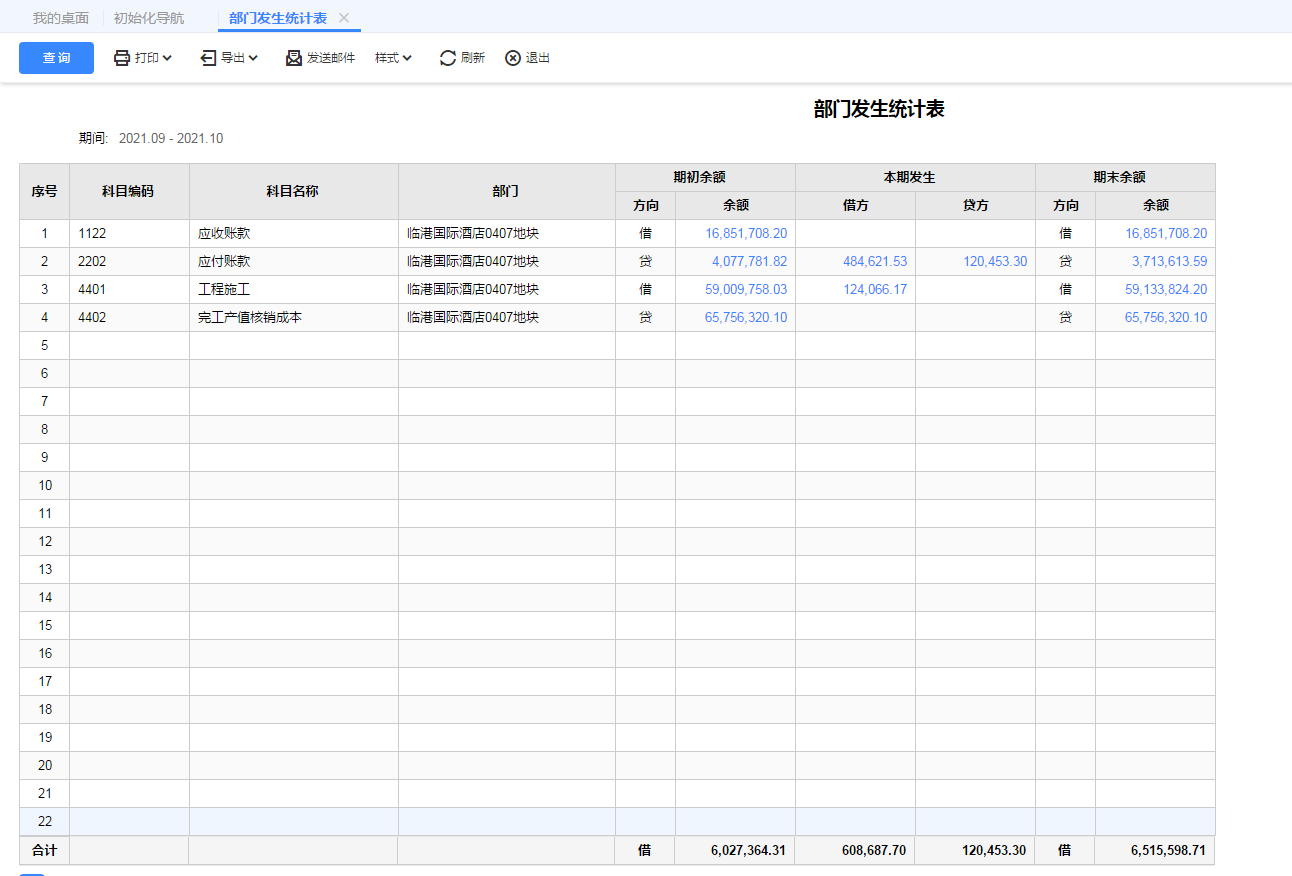Click the printer icon for 打印
Viewport: 1292px width, 876px height.
tap(122, 58)
